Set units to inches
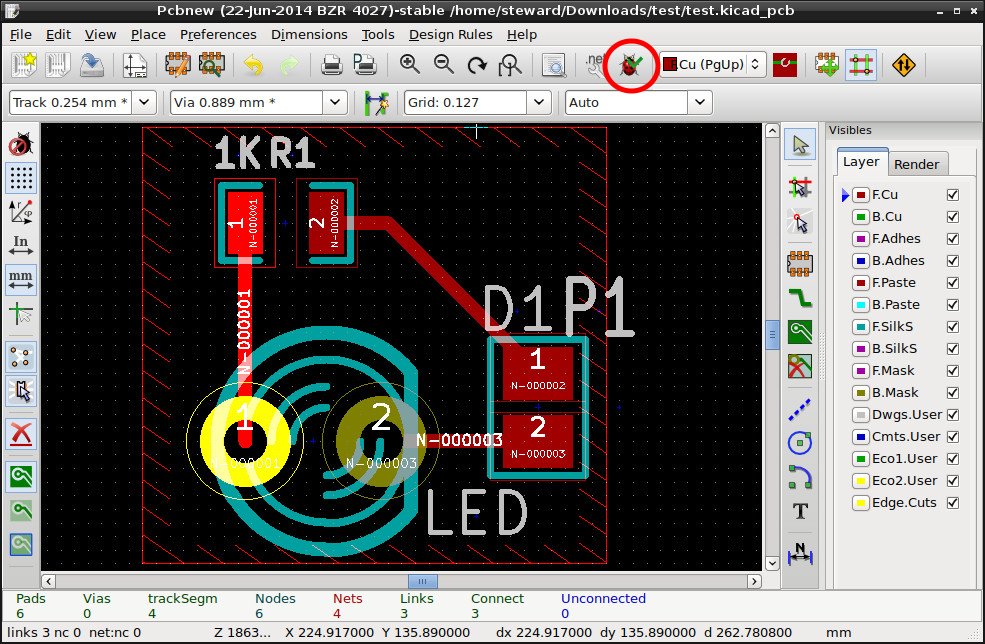This screenshot has height=644, width=985. (21, 246)
